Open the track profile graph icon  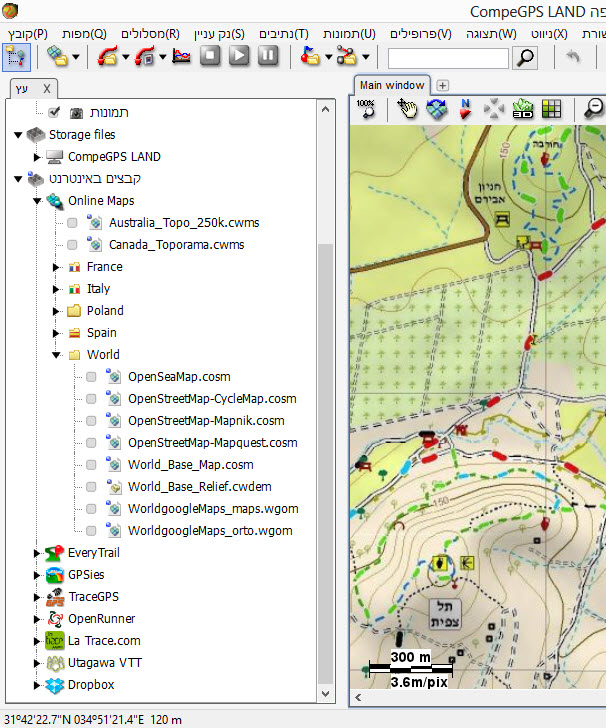(x=181, y=57)
